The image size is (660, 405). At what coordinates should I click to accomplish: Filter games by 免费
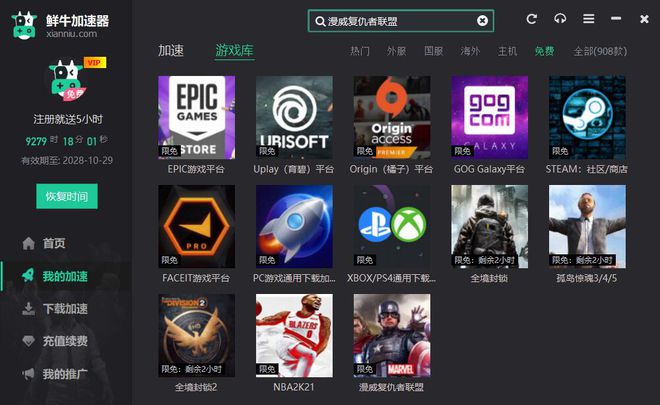(x=544, y=51)
